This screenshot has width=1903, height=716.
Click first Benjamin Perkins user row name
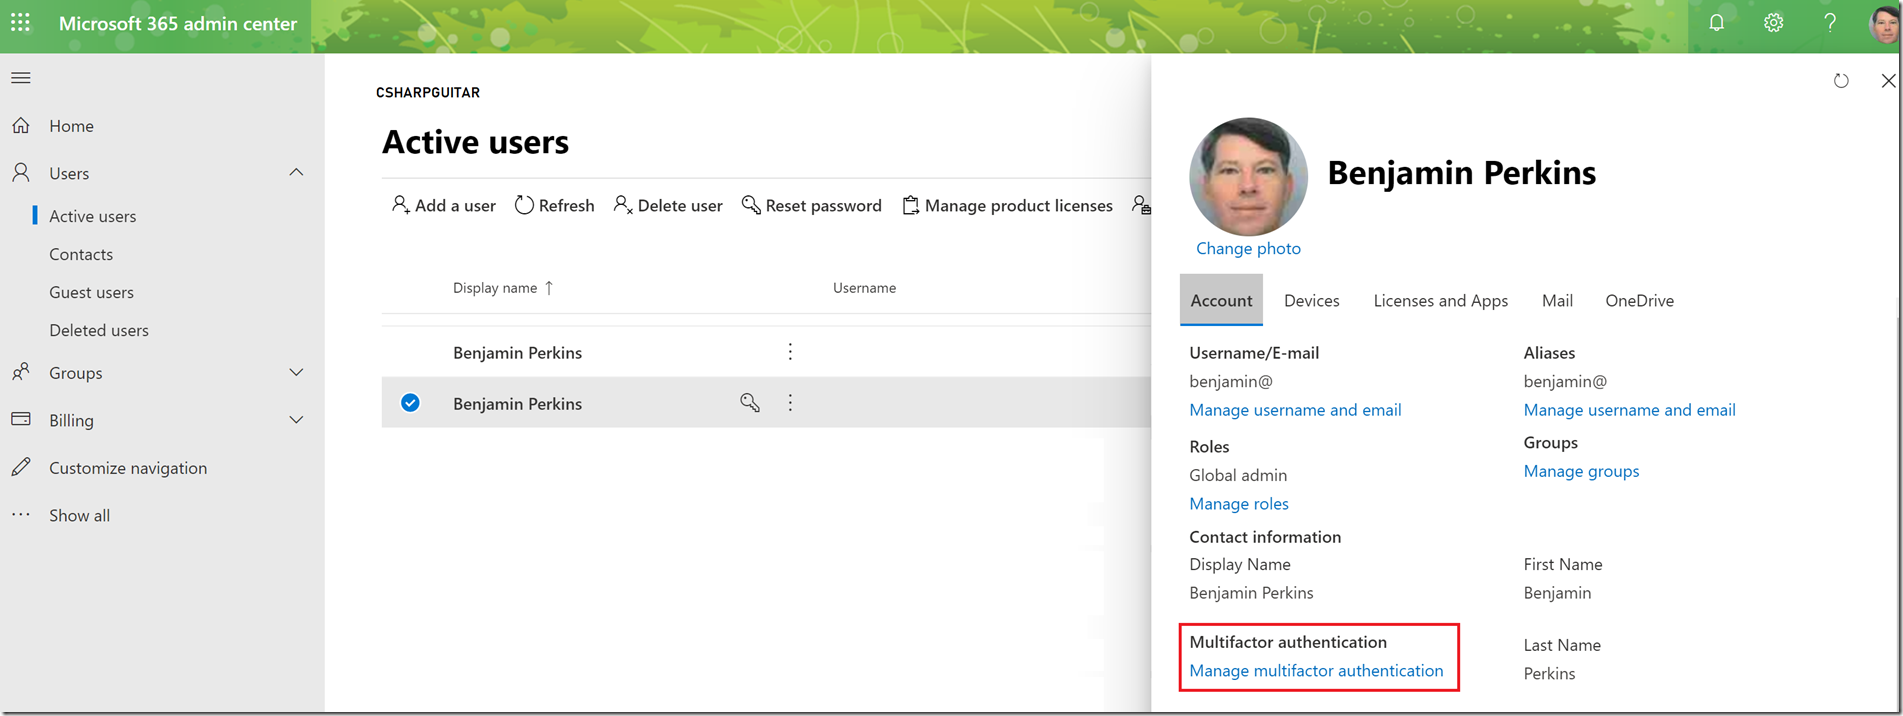517,352
